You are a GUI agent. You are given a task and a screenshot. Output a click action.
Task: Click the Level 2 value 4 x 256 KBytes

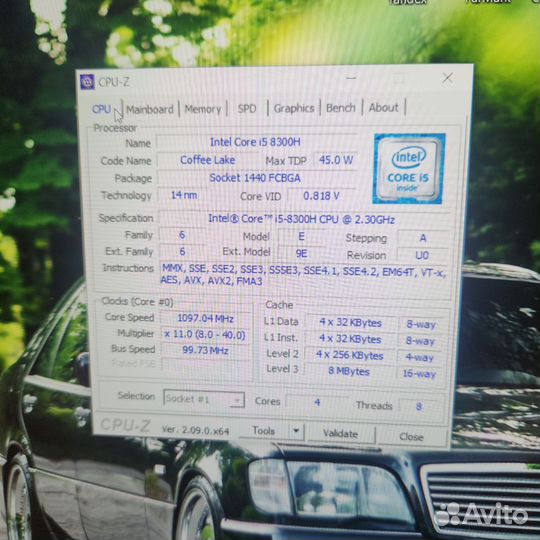[350, 355]
